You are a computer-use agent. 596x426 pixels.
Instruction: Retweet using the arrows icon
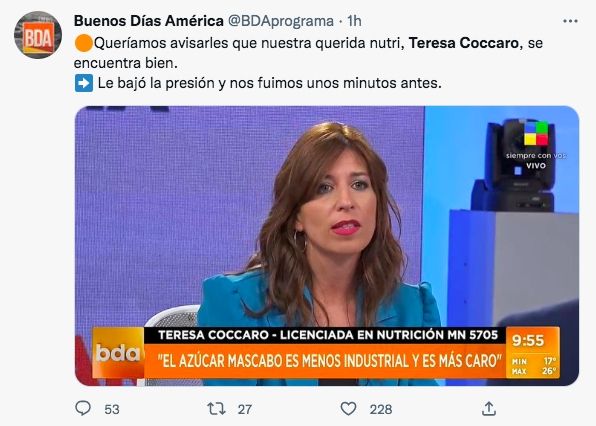(216, 409)
